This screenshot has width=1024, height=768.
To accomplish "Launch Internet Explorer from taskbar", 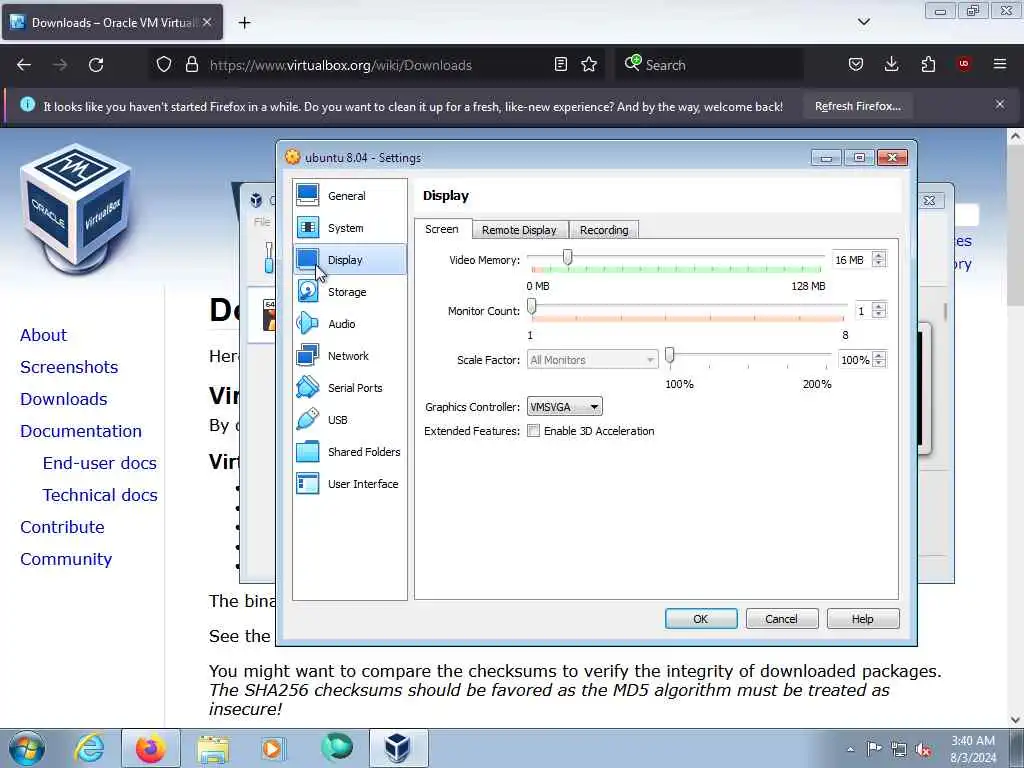I will 89,748.
